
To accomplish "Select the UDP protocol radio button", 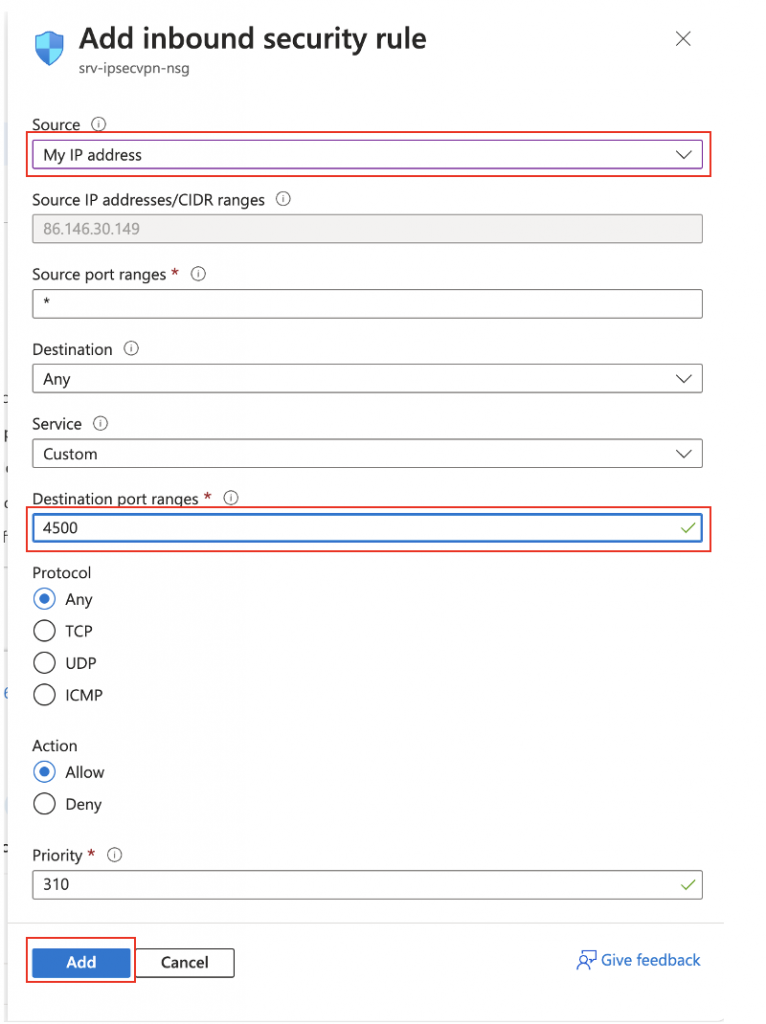I will (44, 663).
